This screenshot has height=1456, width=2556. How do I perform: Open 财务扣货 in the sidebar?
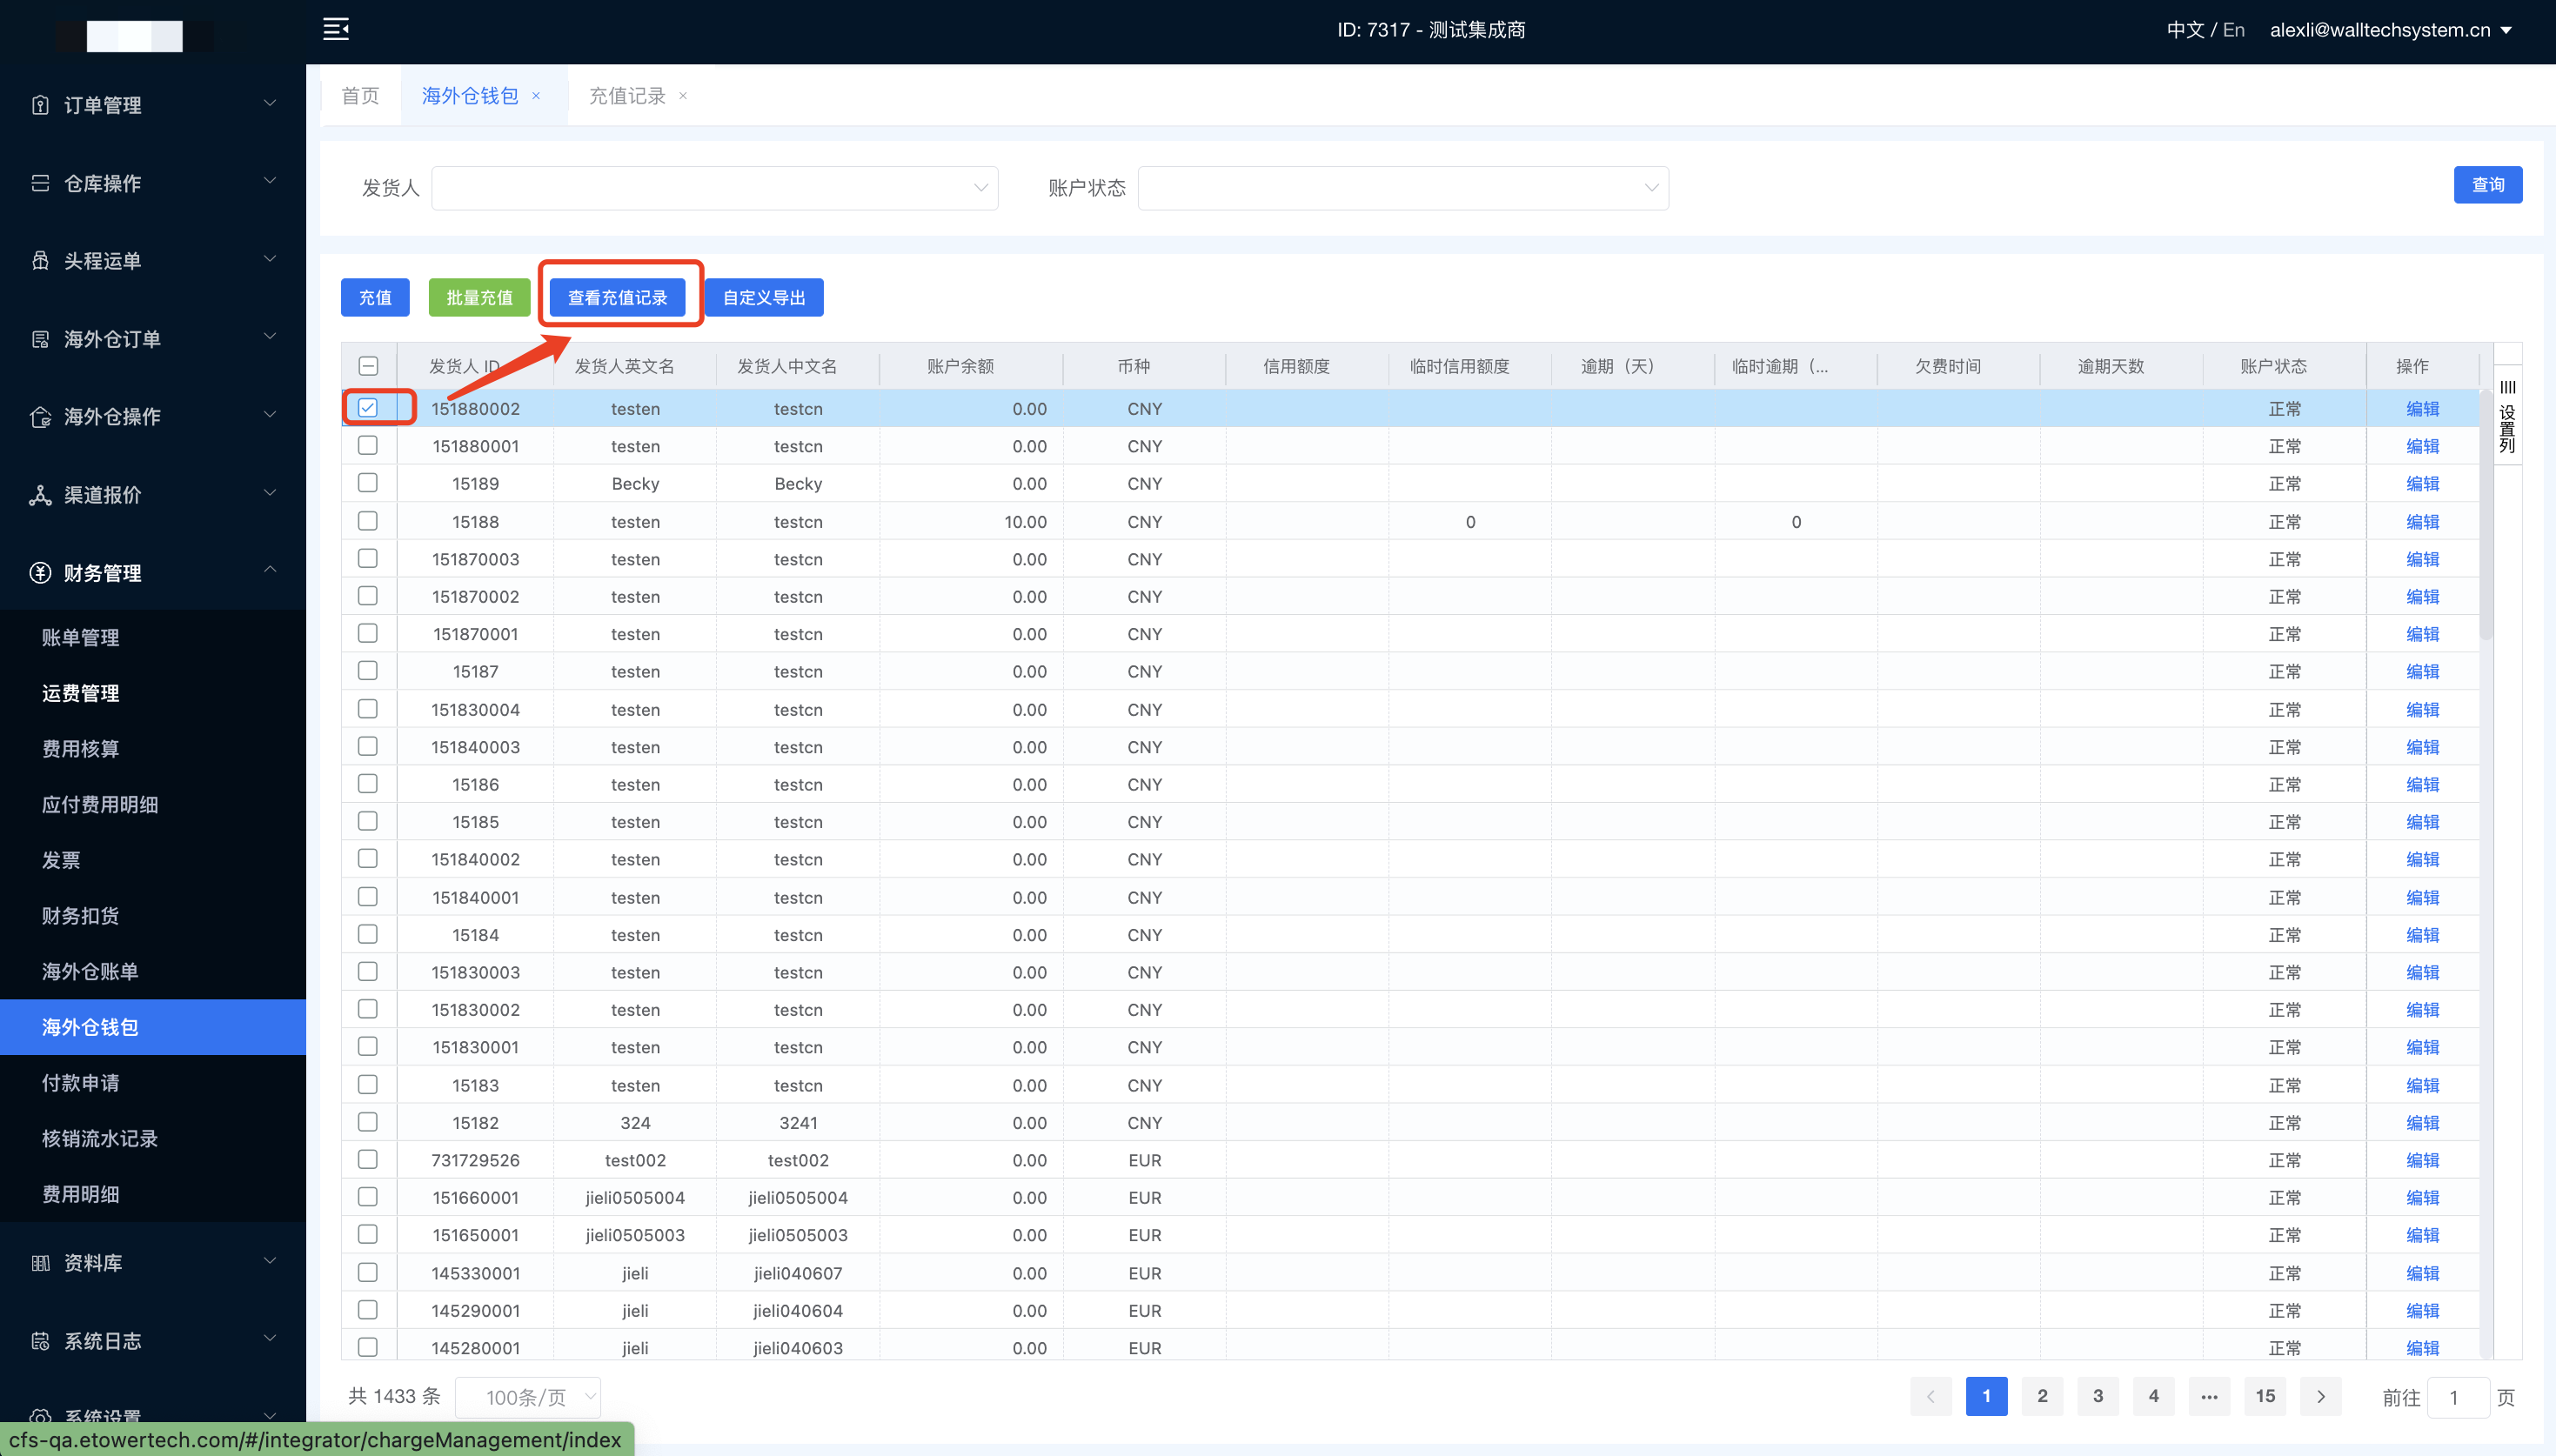81,916
